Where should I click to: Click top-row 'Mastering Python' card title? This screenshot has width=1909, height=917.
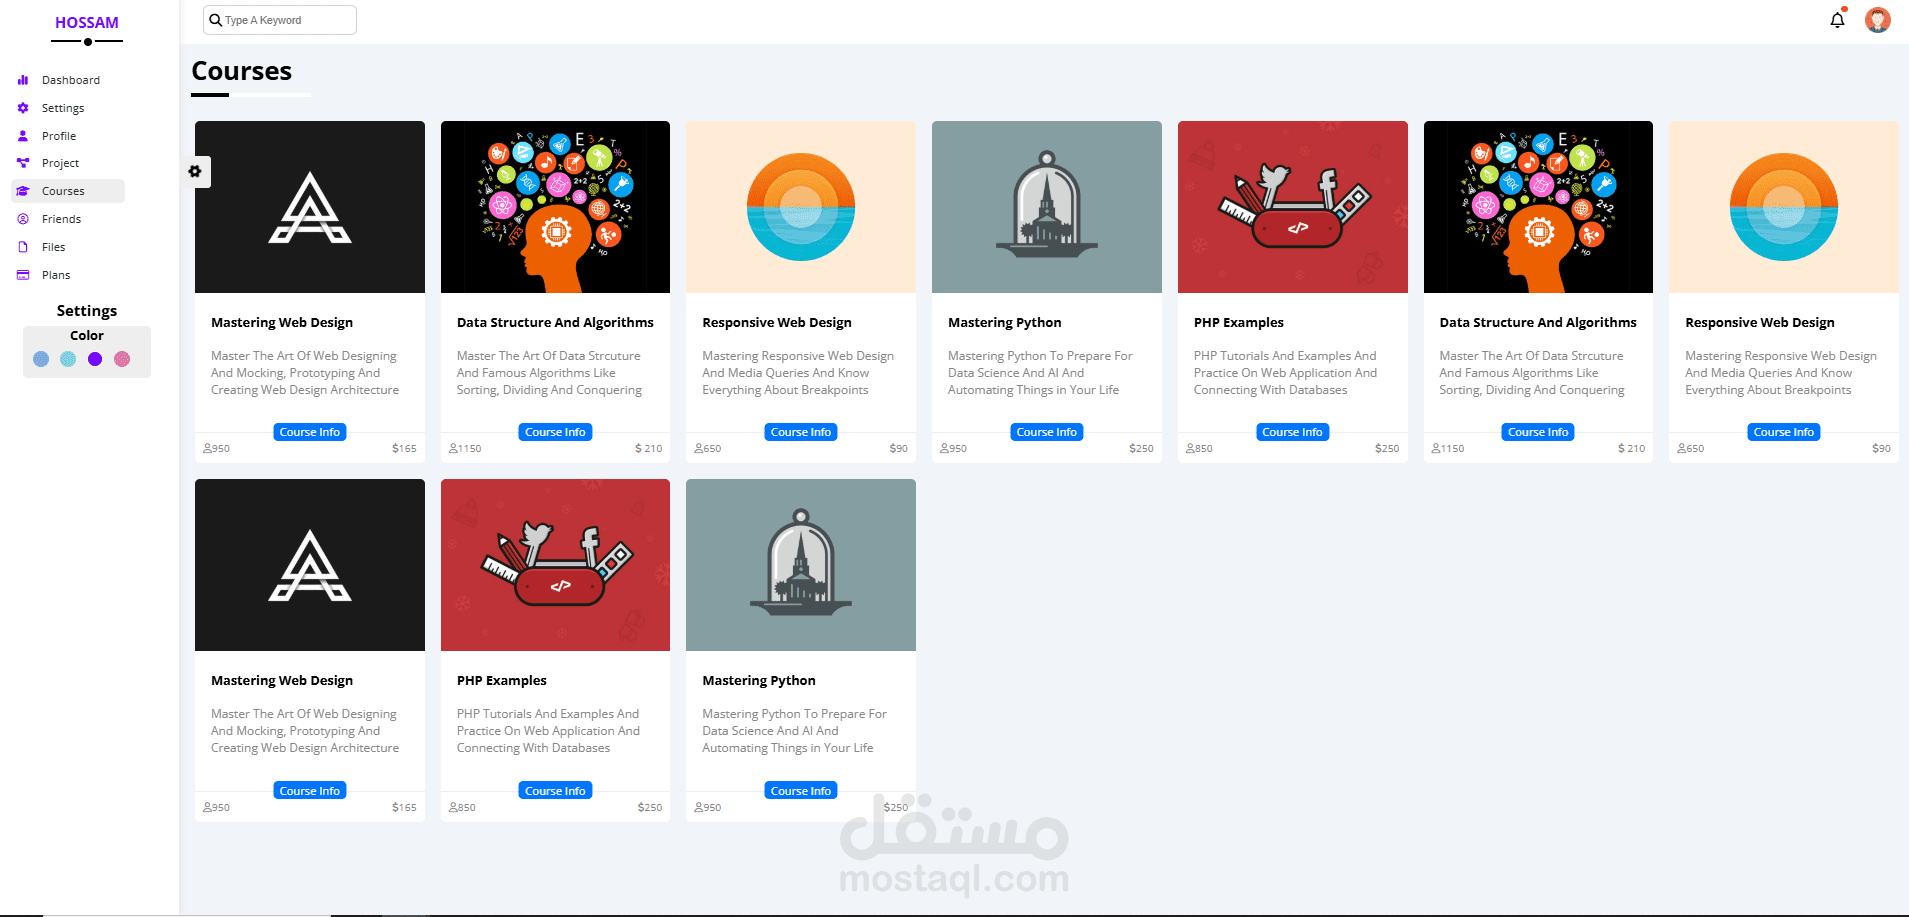pyautogui.click(x=1005, y=322)
